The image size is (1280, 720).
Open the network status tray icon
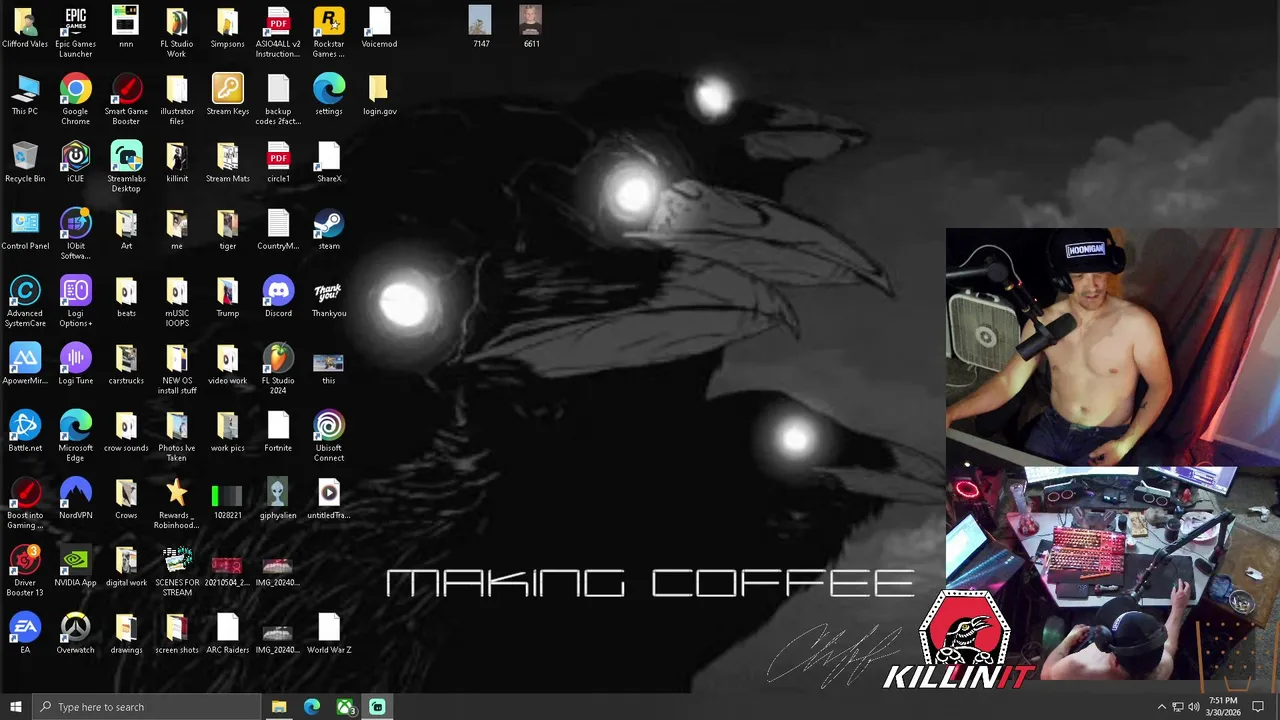(x=1177, y=707)
